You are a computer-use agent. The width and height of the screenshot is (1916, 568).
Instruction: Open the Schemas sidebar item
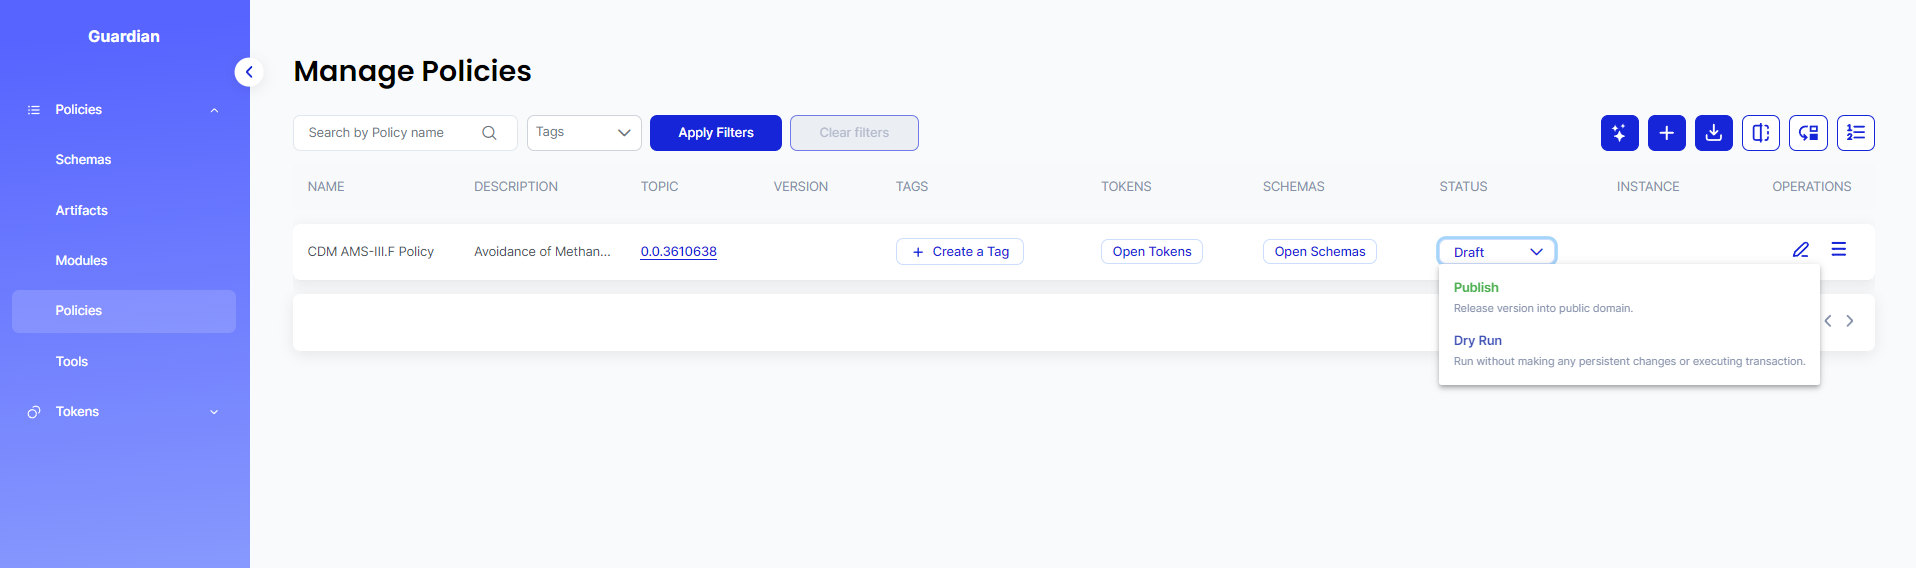[83, 160]
